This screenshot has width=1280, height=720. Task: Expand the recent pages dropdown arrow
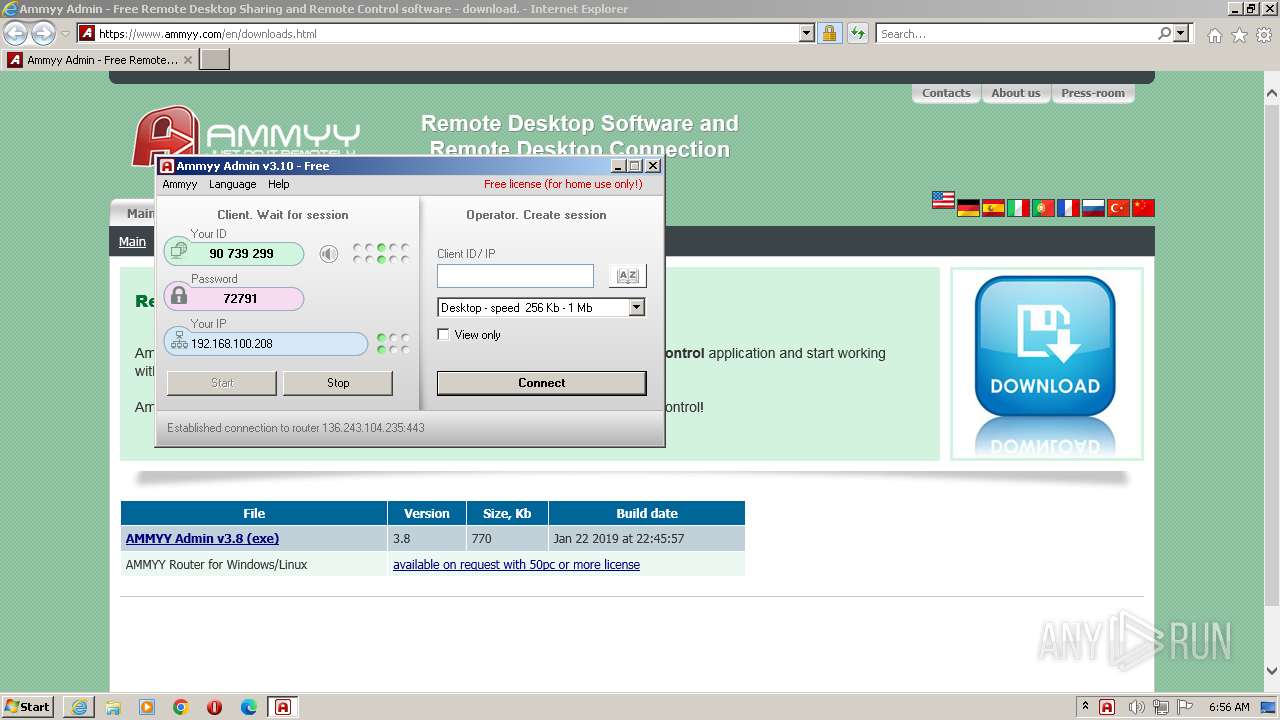(x=65, y=34)
